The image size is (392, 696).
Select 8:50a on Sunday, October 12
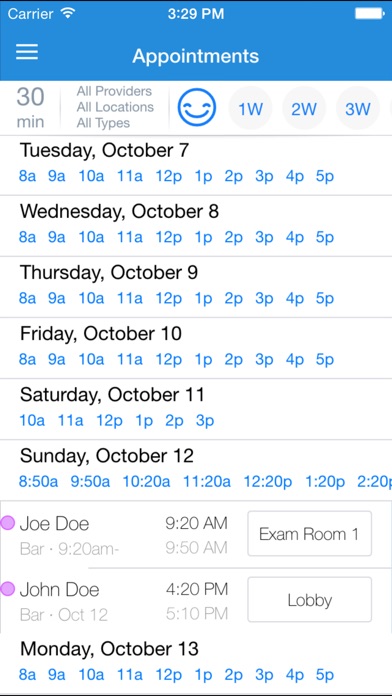pos(38,481)
